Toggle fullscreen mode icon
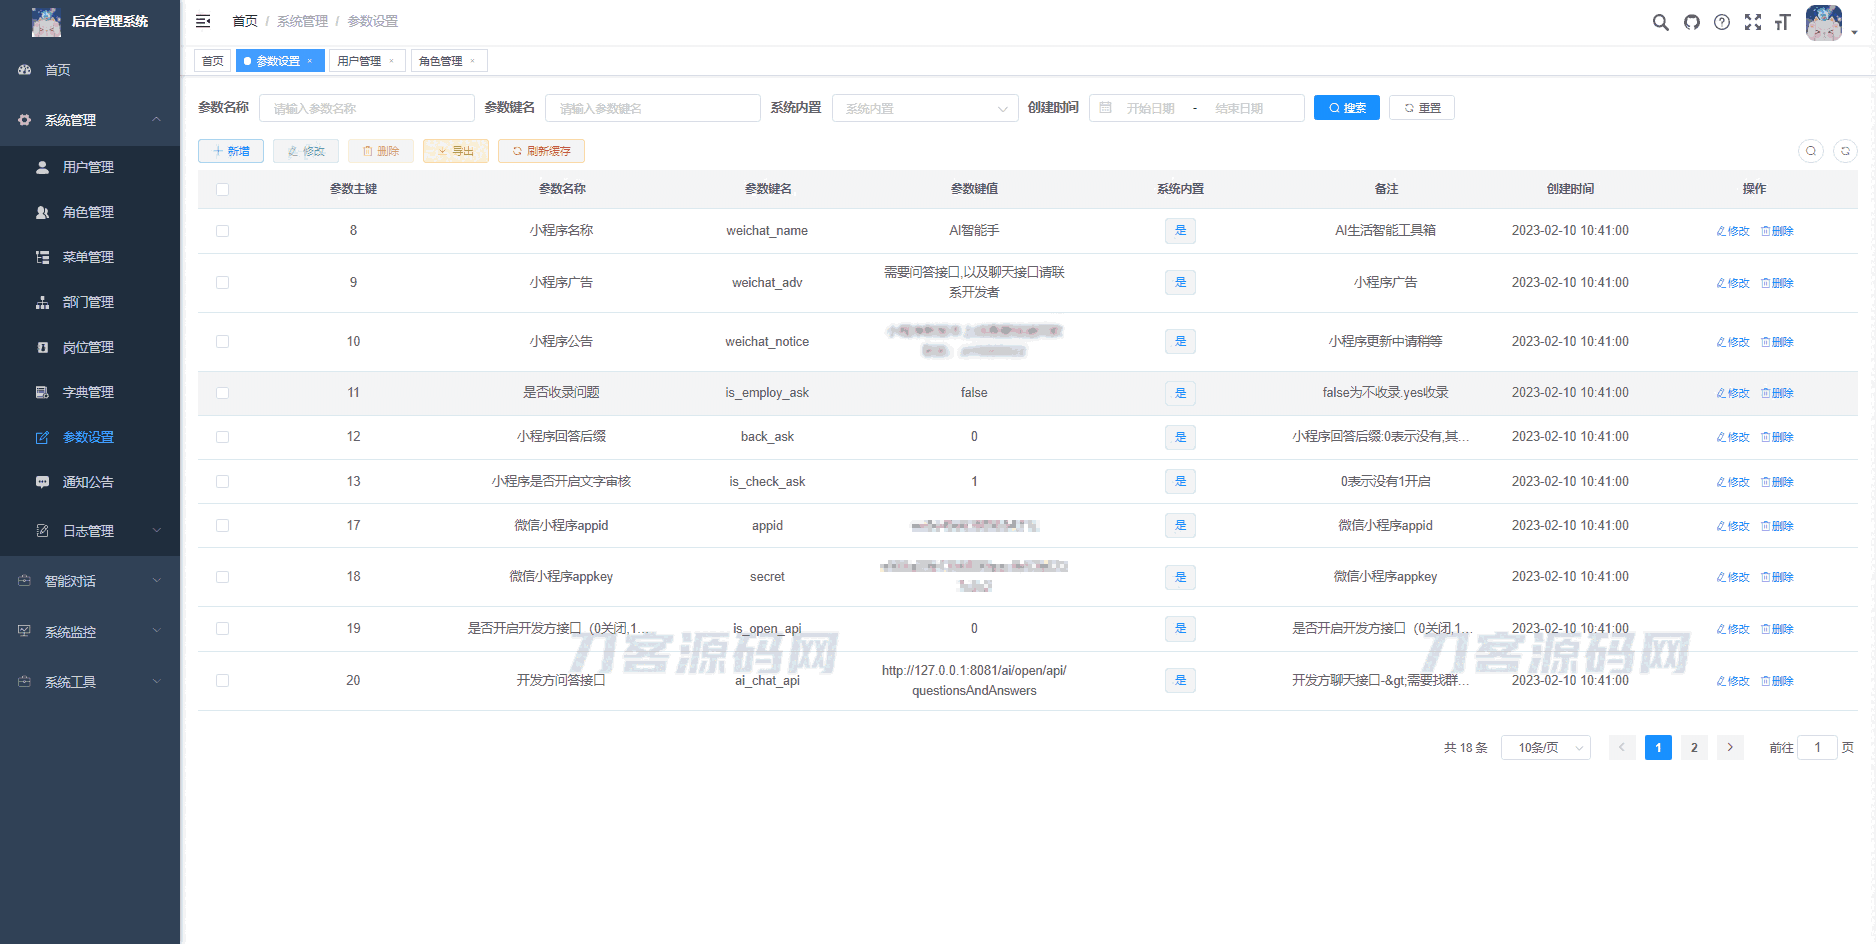 pyautogui.click(x=1752, y=22)
